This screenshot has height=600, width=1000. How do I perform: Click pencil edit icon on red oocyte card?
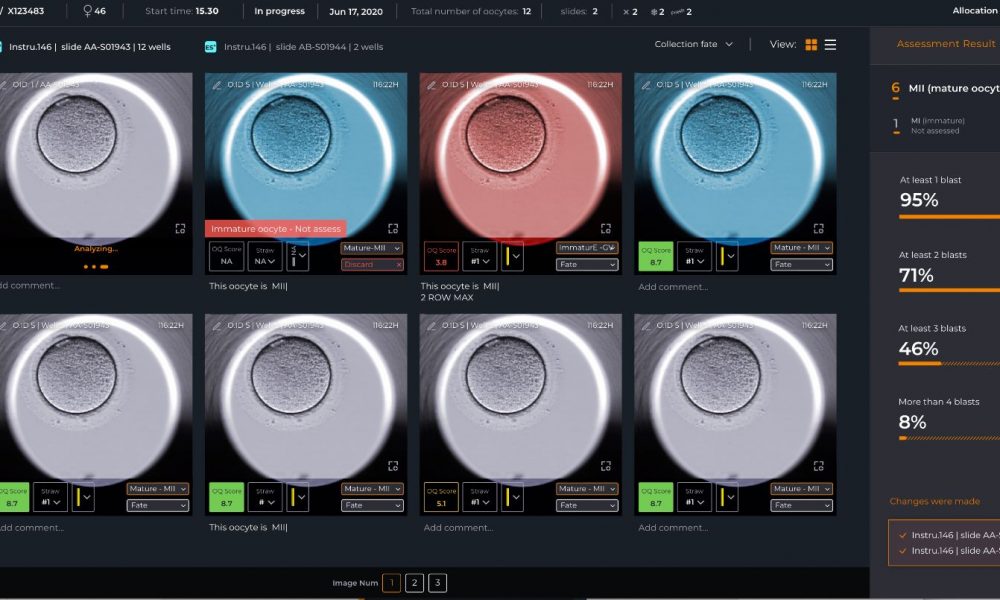tap(431, 85)
